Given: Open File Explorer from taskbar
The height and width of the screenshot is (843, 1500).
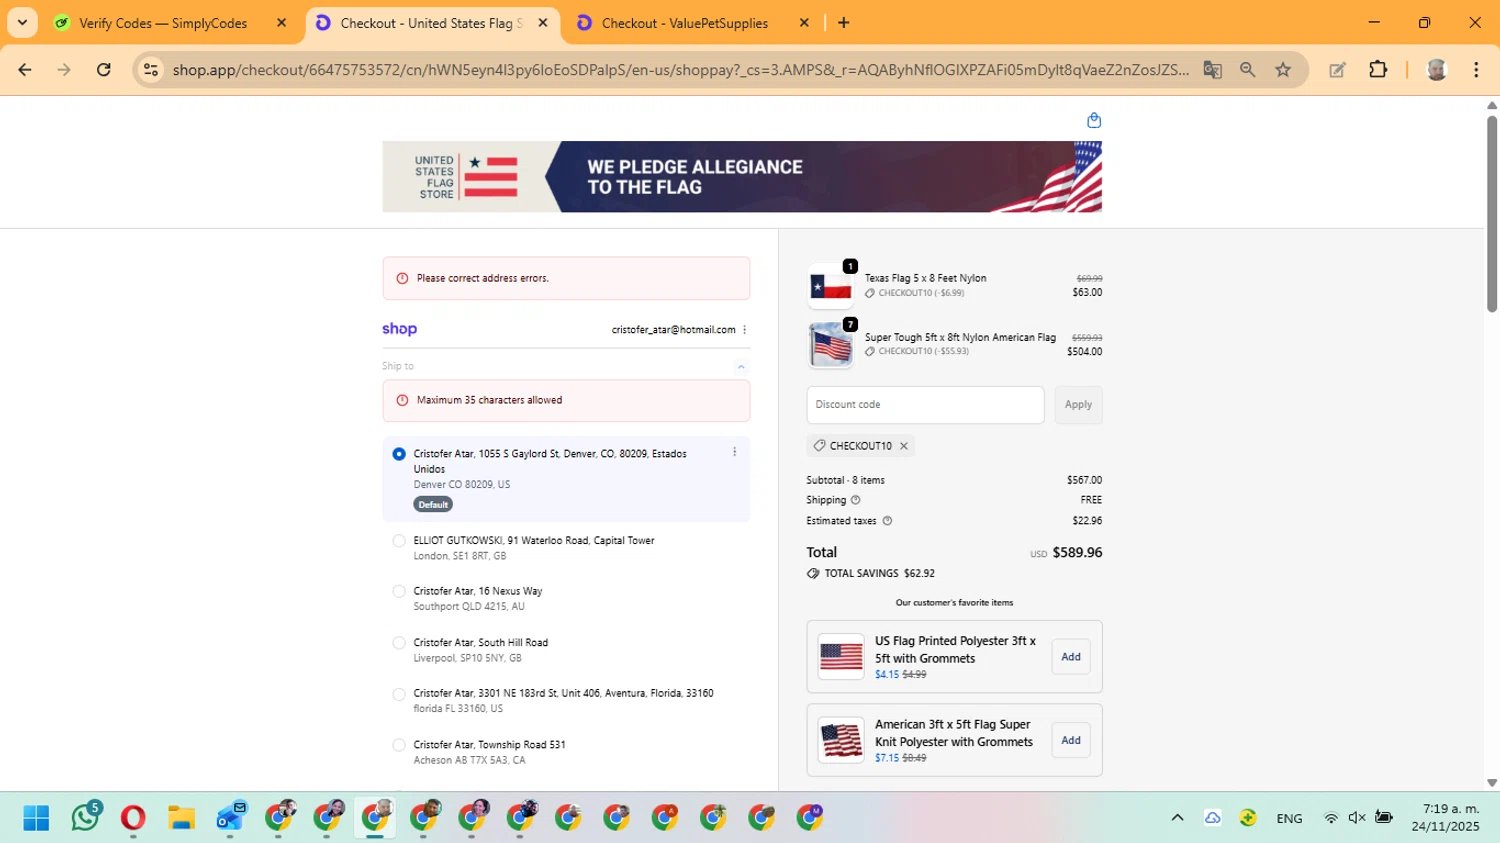Looking at the screenshot, I should click(x=181, y=818).
